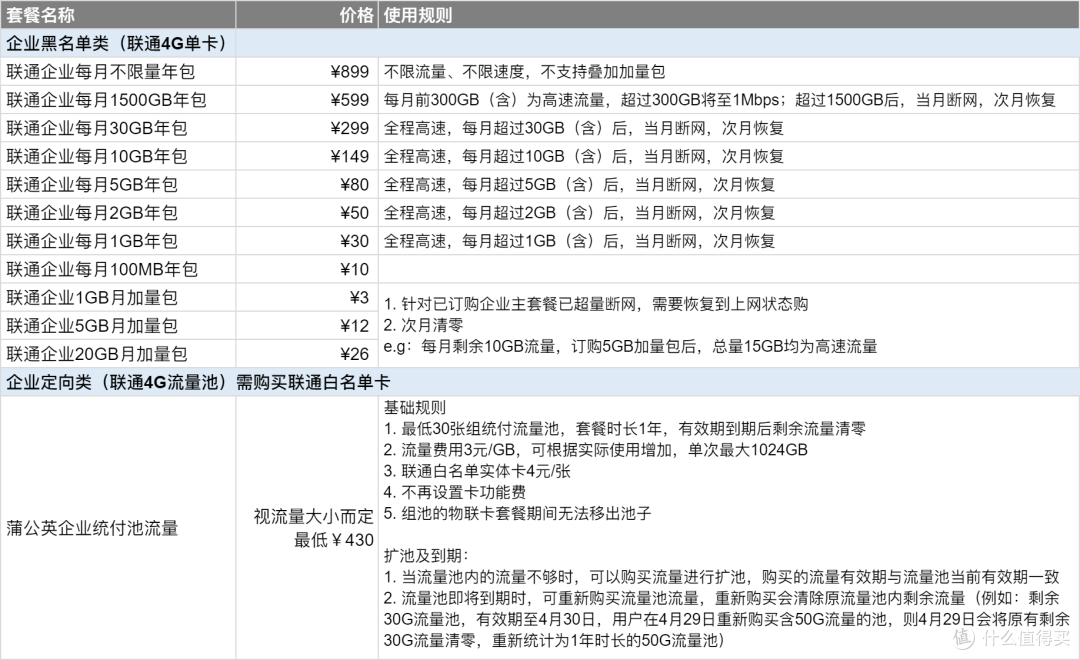This screenshot has width=1080, height=660.
Task: Click the 扩池及到期 heading
Action: (426, 556)
